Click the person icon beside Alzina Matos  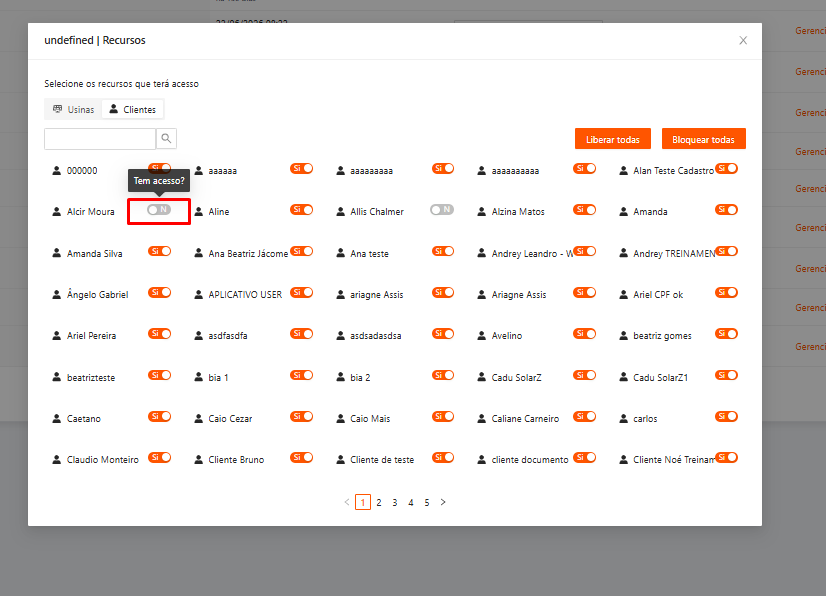point(481,212)
